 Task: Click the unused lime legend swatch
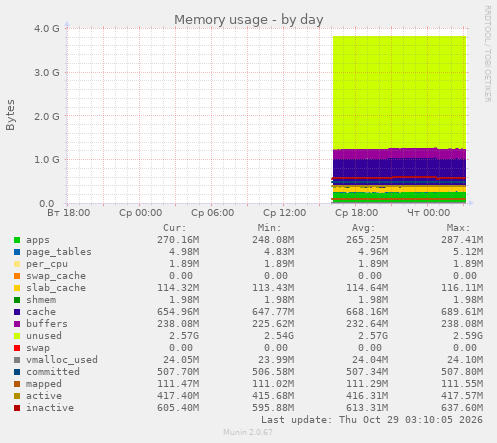(17, 336)
